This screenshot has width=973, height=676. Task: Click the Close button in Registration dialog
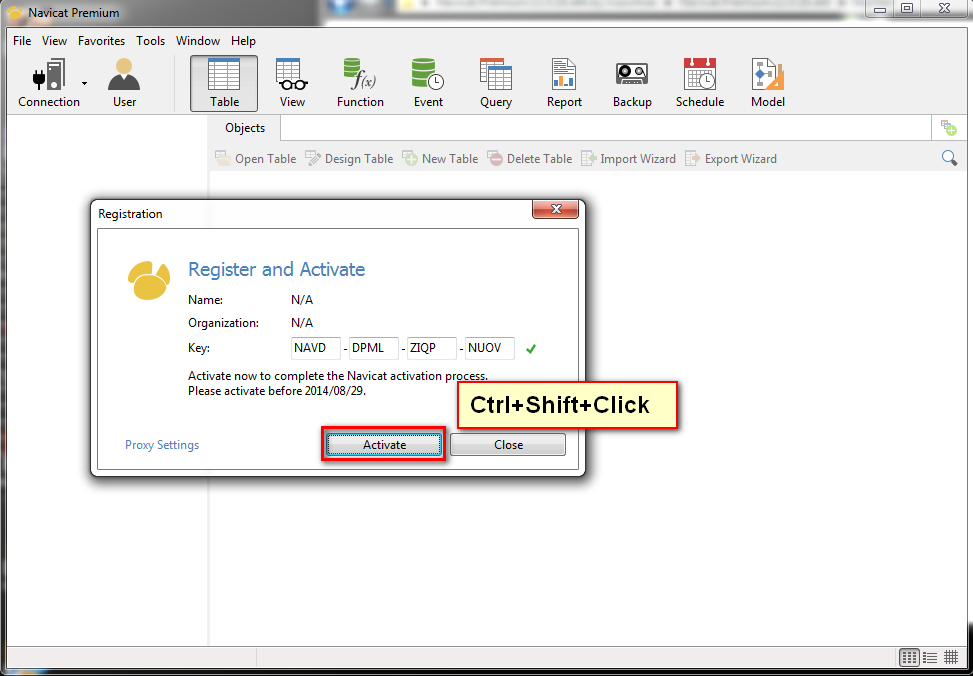pyautogui.click(x=508, y=445)
